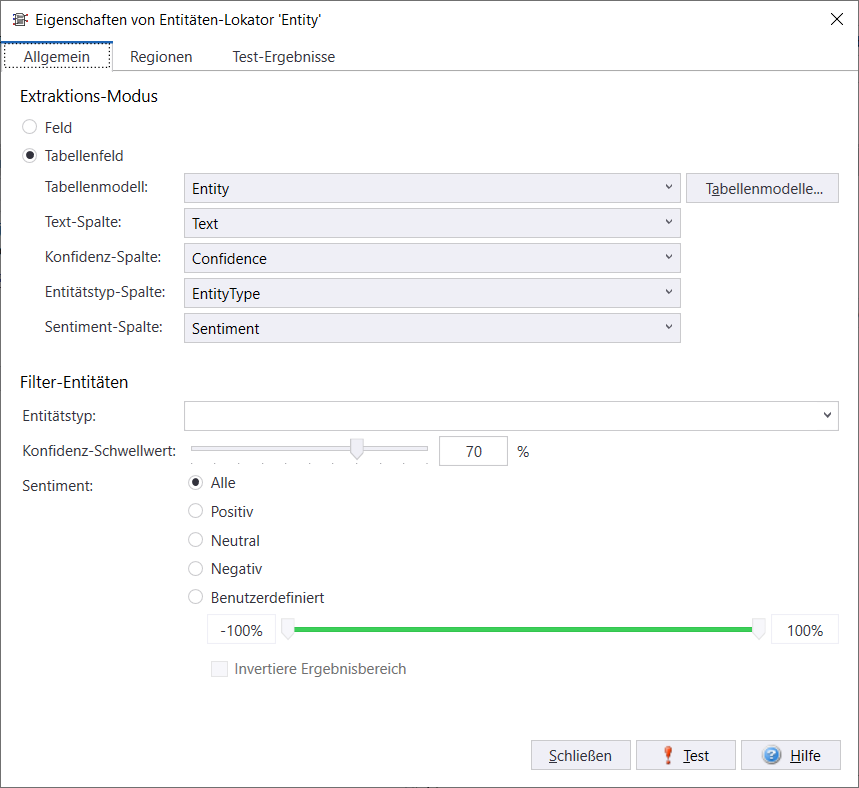The width and height of the screenshot is (859, 788).
Task: Expand the Text-Spalte dropdown
Action: coord(432,223)
